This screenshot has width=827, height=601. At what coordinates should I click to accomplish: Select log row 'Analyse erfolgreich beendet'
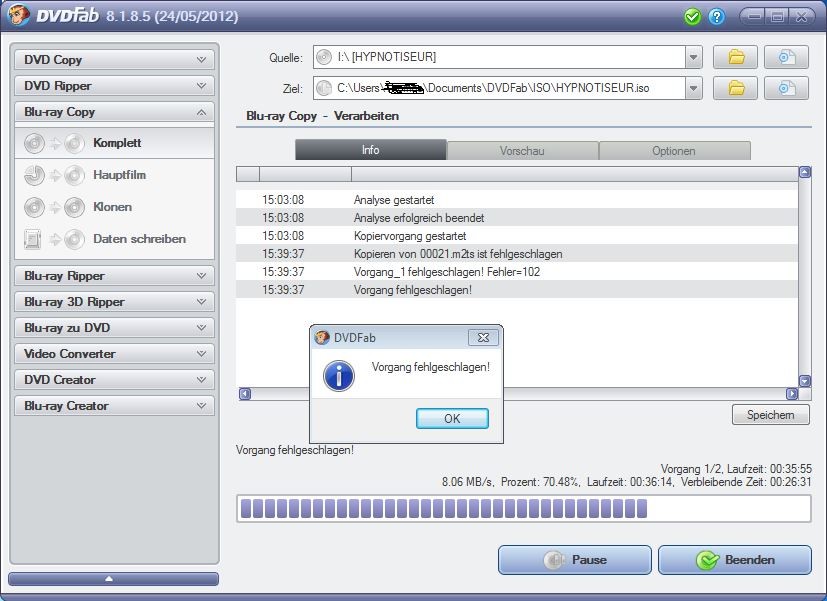[x=517, y=218]
